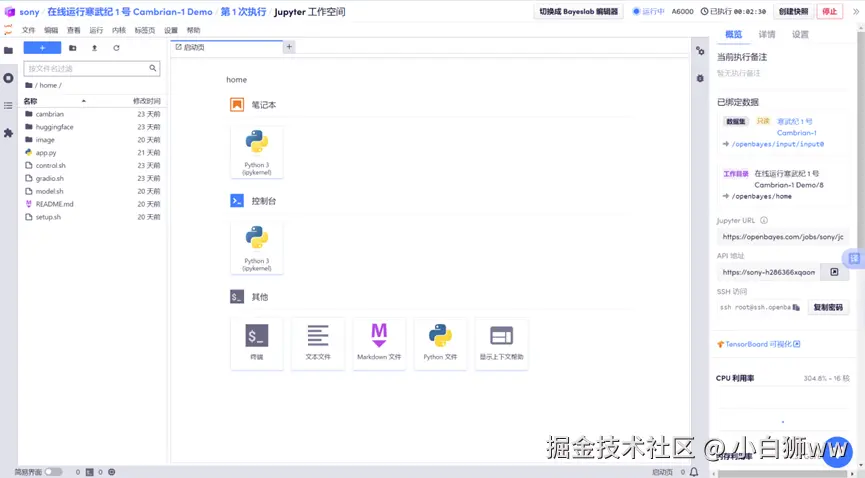Viewport: 865px width, 478px height.
Task: Open the 帮助 menu
Action: tap(193, 30)
